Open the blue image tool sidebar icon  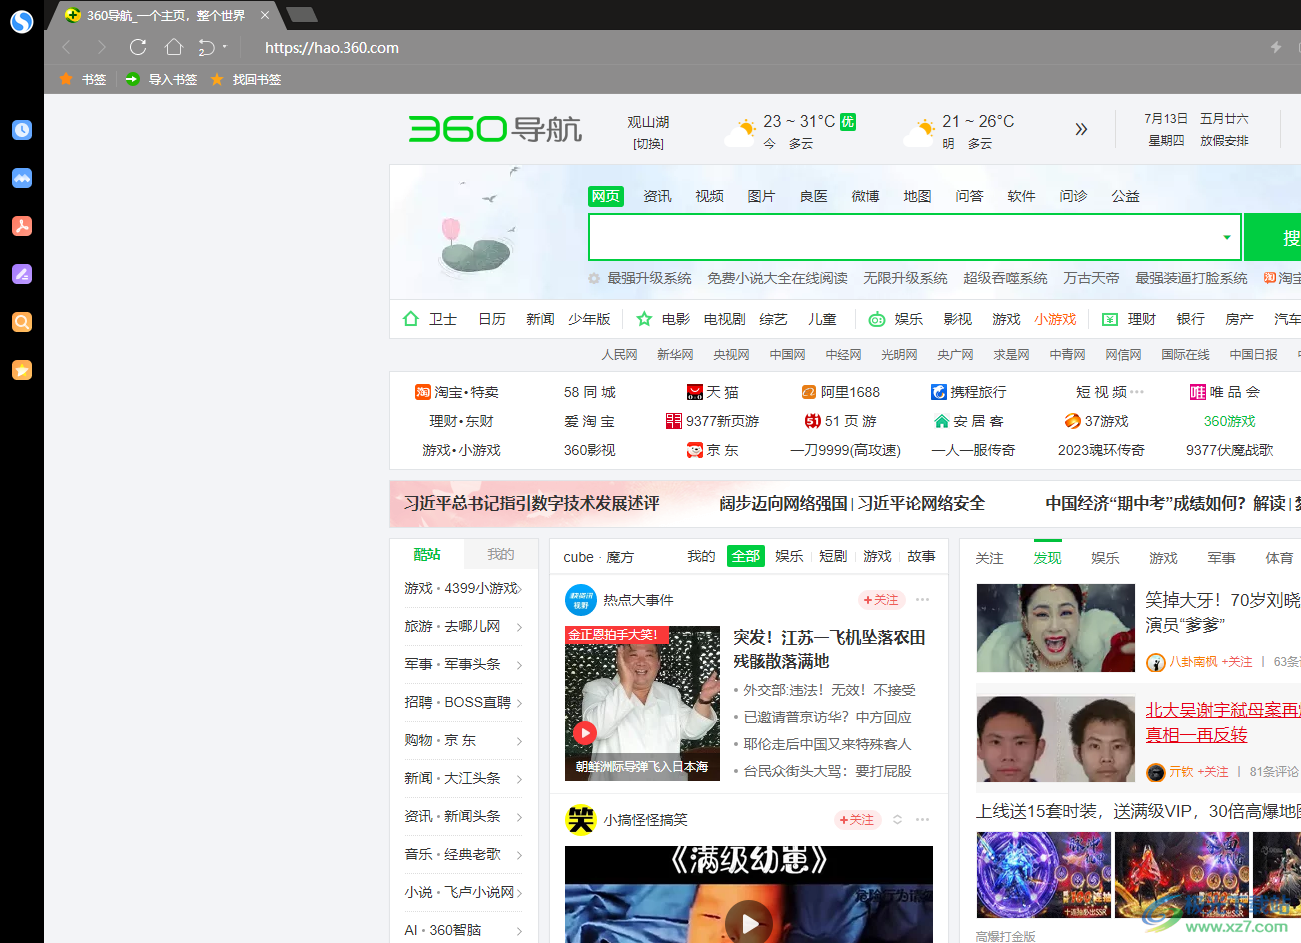point(22,178)
